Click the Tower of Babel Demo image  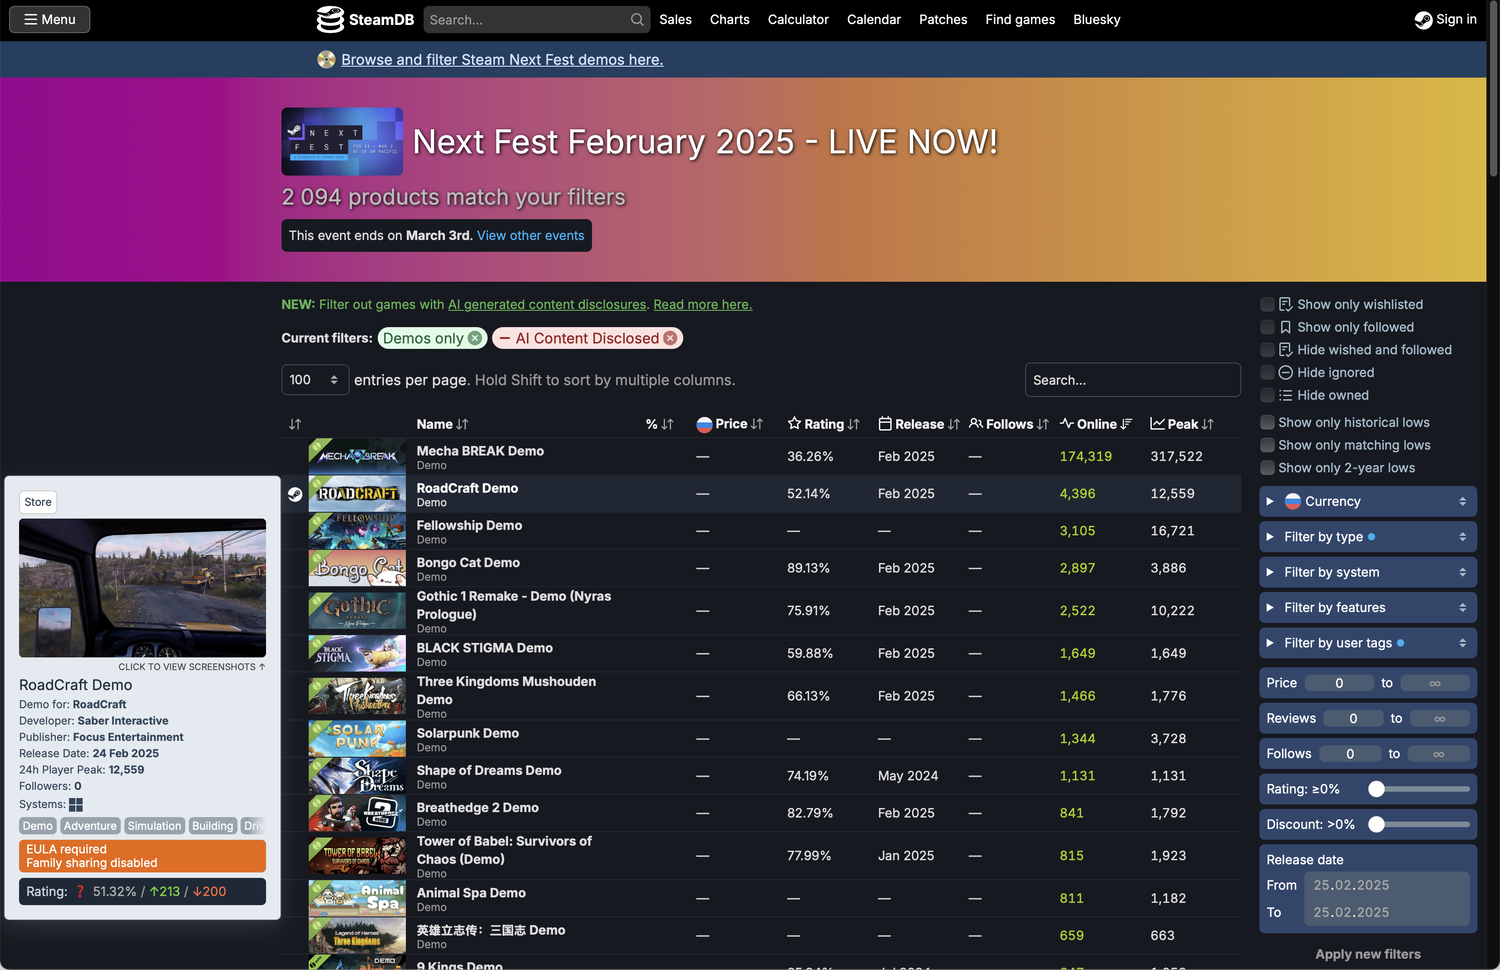(357, 856)
